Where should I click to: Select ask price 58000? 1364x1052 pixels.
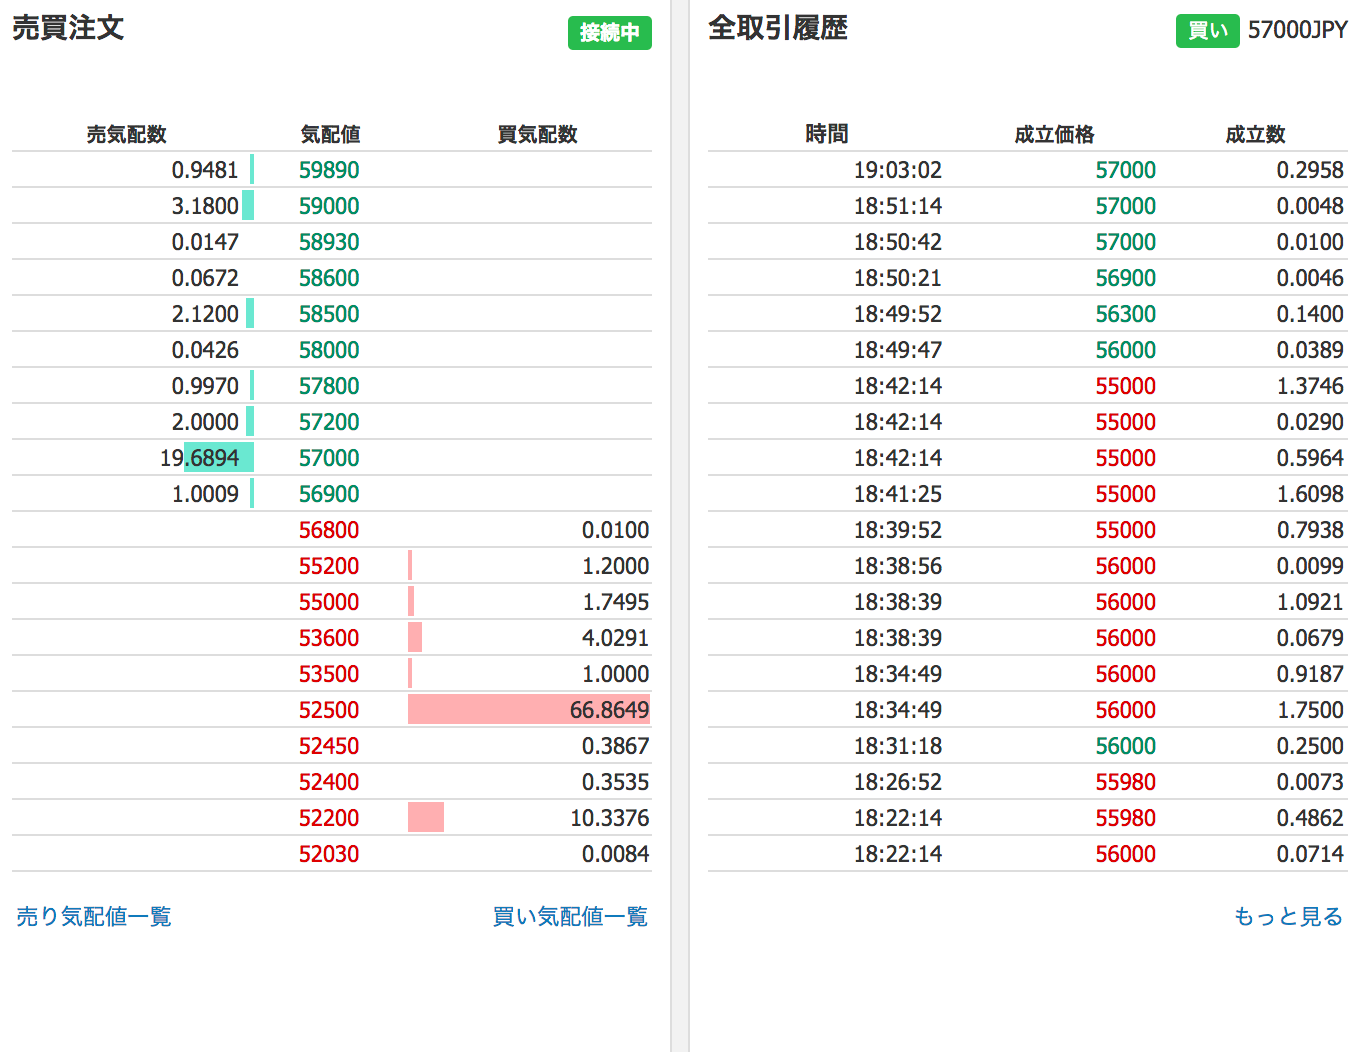point(329,350)
